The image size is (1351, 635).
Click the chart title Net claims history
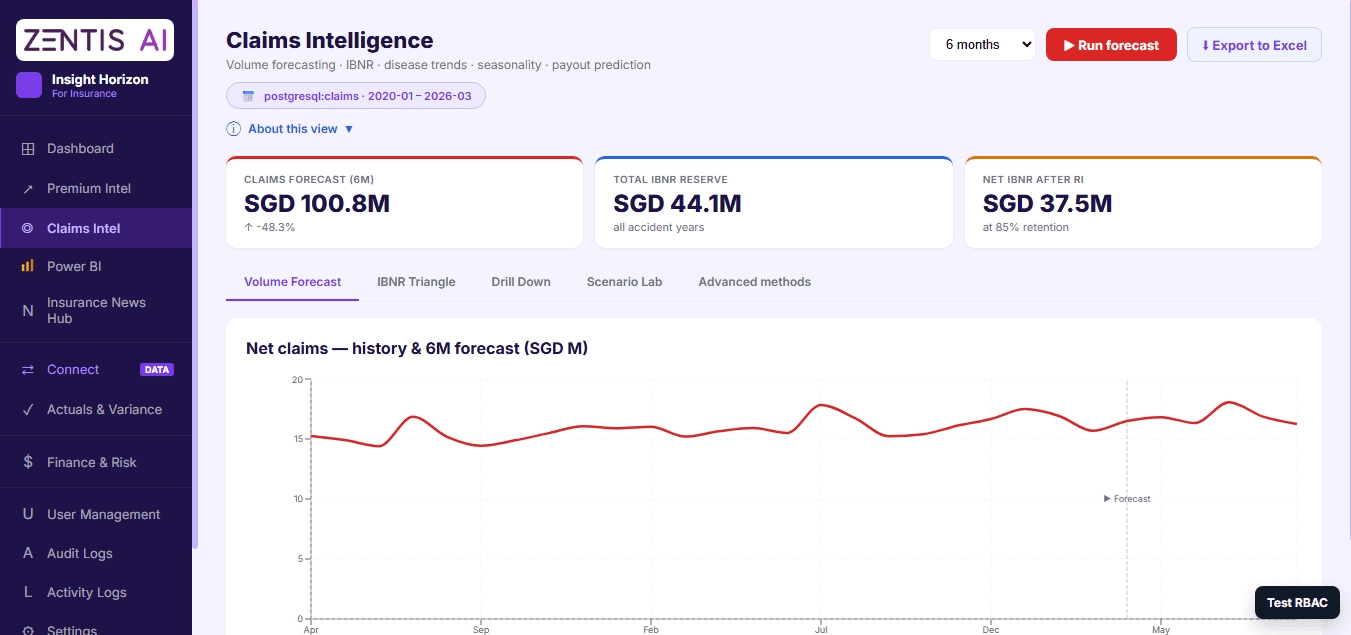[x=417, y=349]
